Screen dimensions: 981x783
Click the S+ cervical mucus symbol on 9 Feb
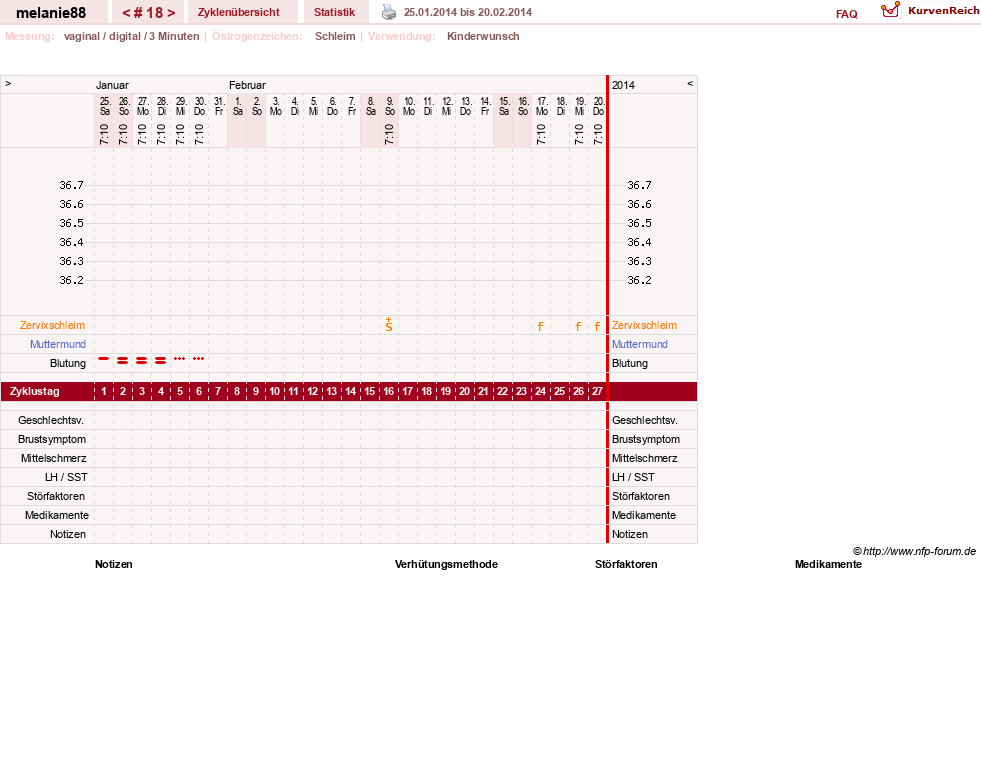pos(389,325)
